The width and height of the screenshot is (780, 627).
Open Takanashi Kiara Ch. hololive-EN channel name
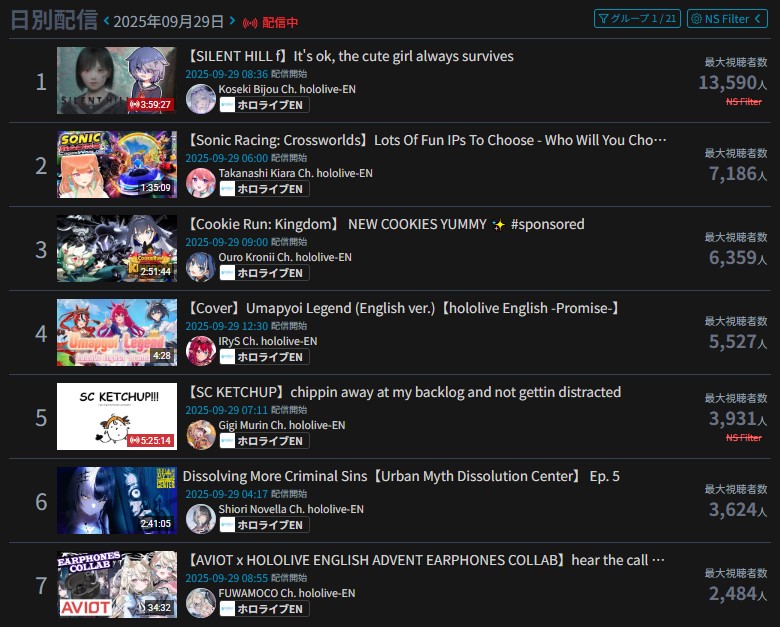click(295, 173)
